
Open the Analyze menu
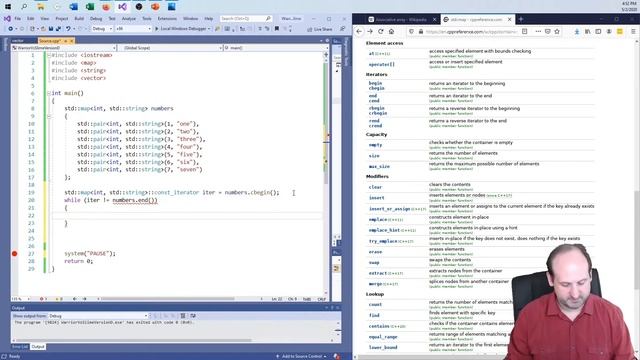click(129, 19)
